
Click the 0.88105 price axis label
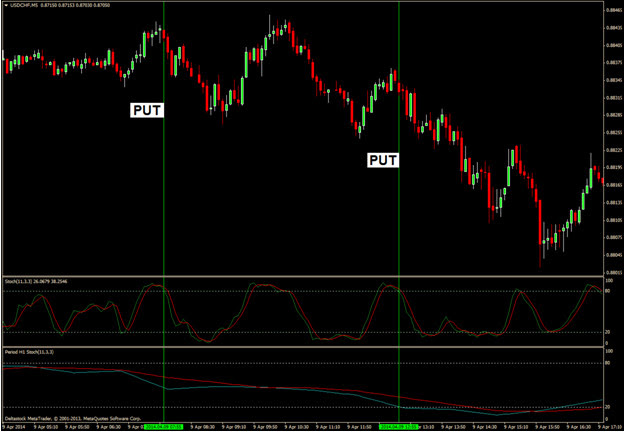click(x=614, y=220)
